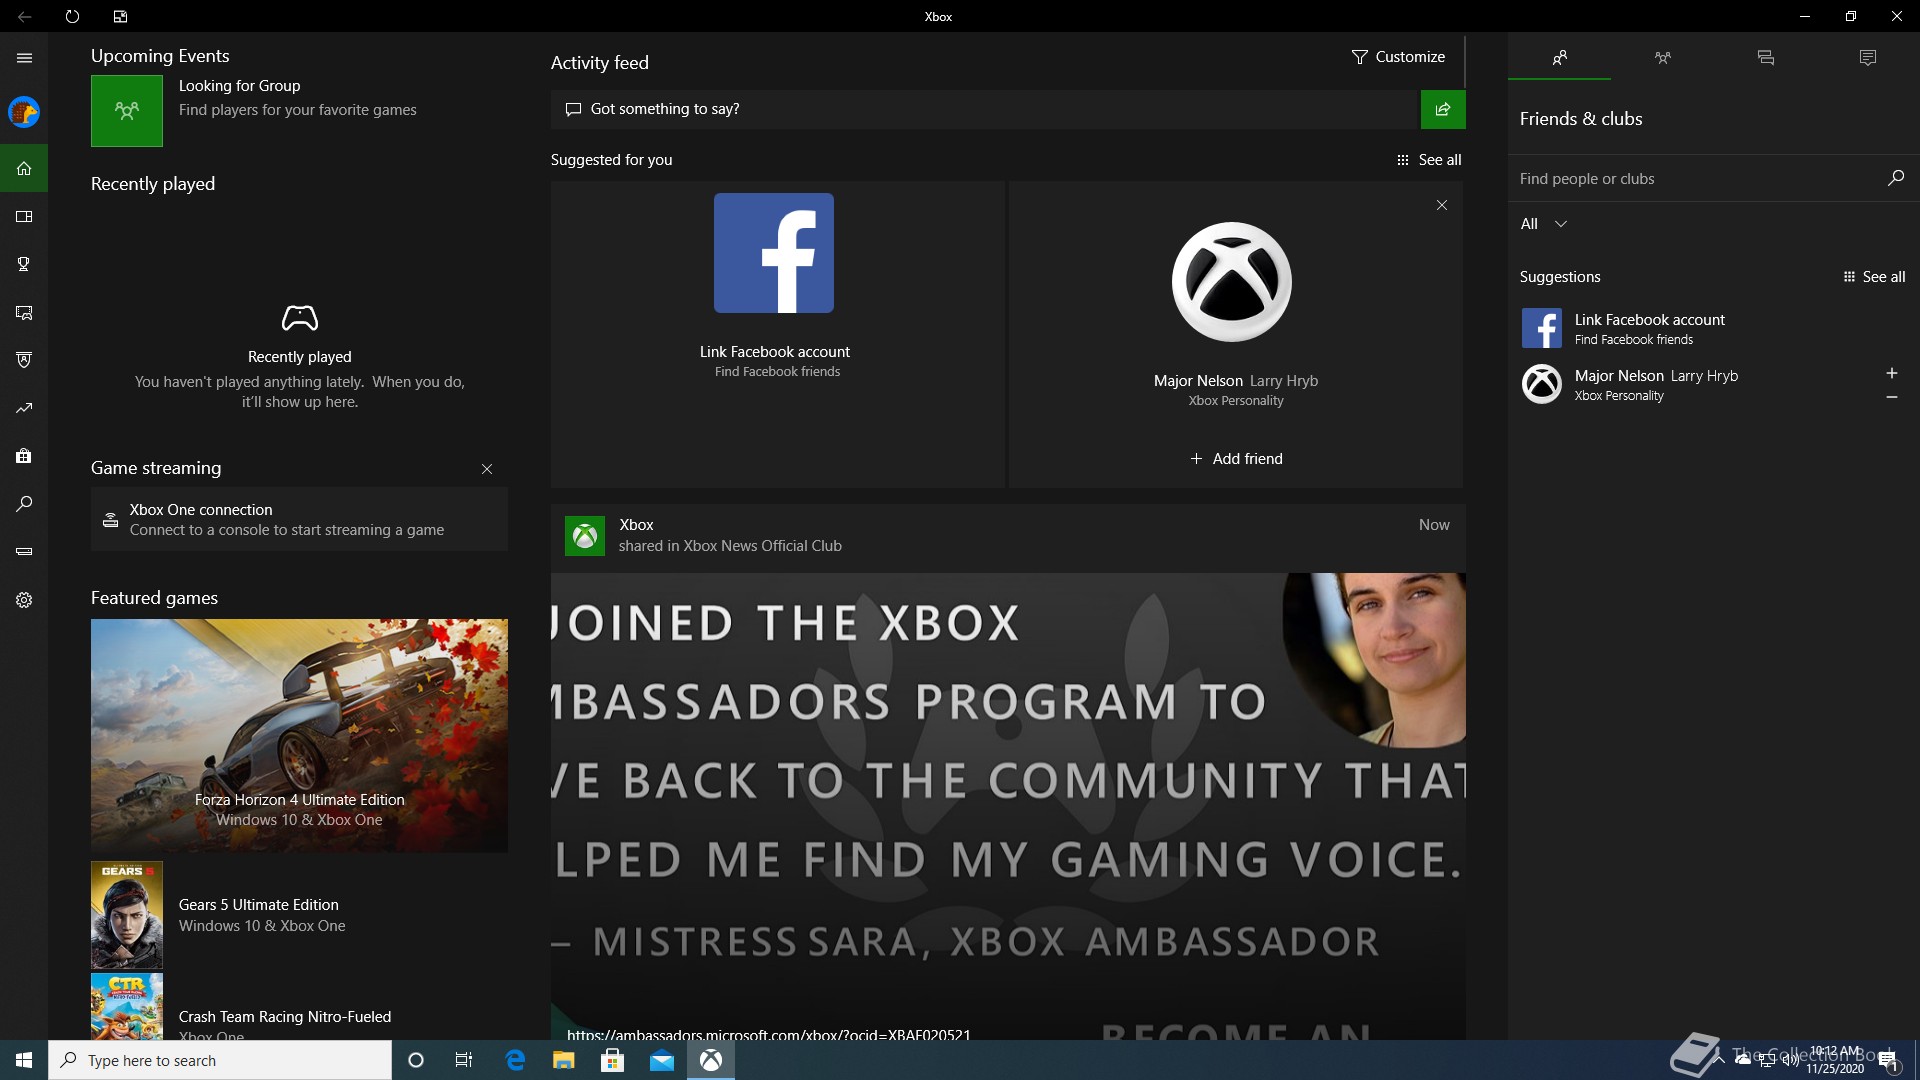
Task: Click 'Gears 5 Ultimate Edition' title text
Action: tap(259, 905)
